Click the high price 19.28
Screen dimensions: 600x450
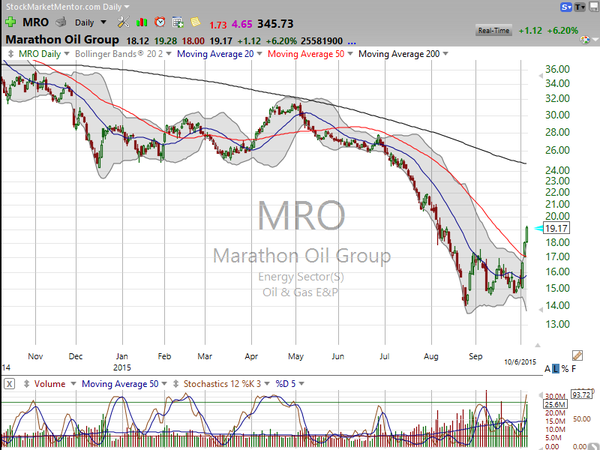[165, 41]
